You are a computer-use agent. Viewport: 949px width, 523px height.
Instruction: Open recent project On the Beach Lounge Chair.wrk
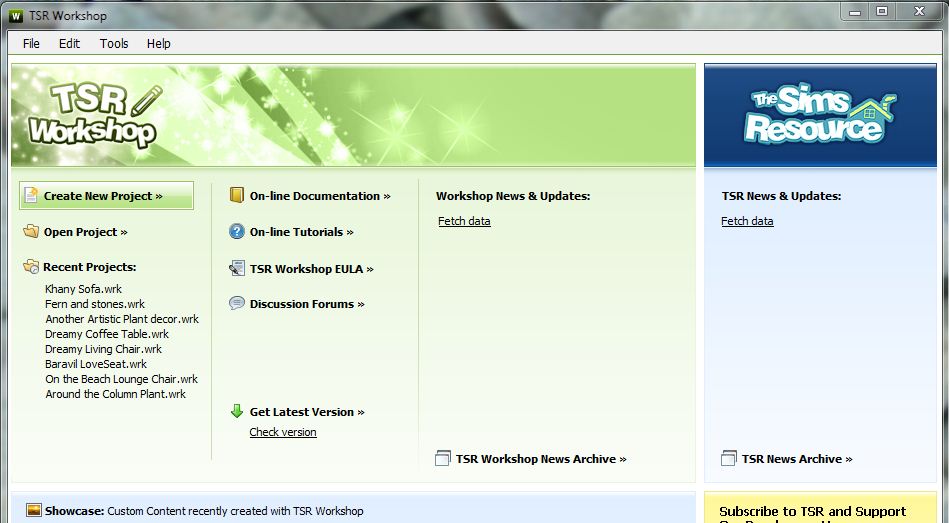click(x=122, y=379)
